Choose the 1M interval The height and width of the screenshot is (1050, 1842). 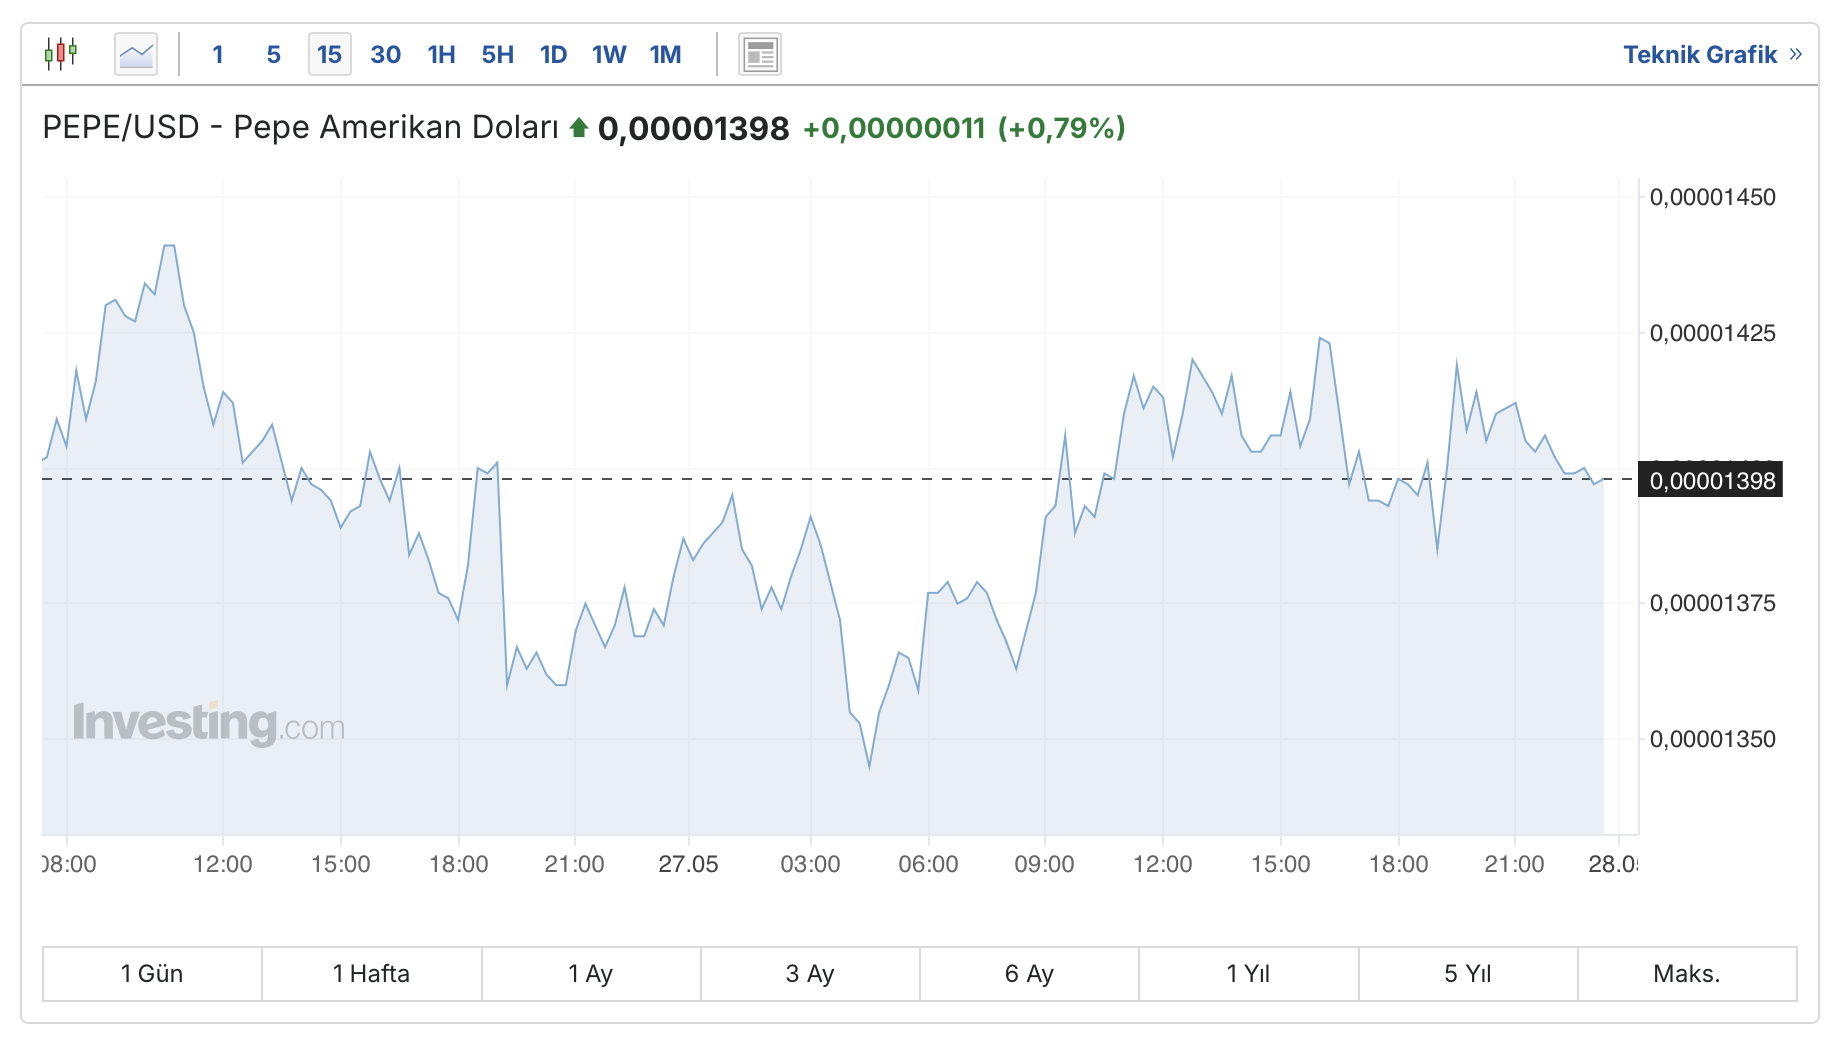tap(665, 54)
